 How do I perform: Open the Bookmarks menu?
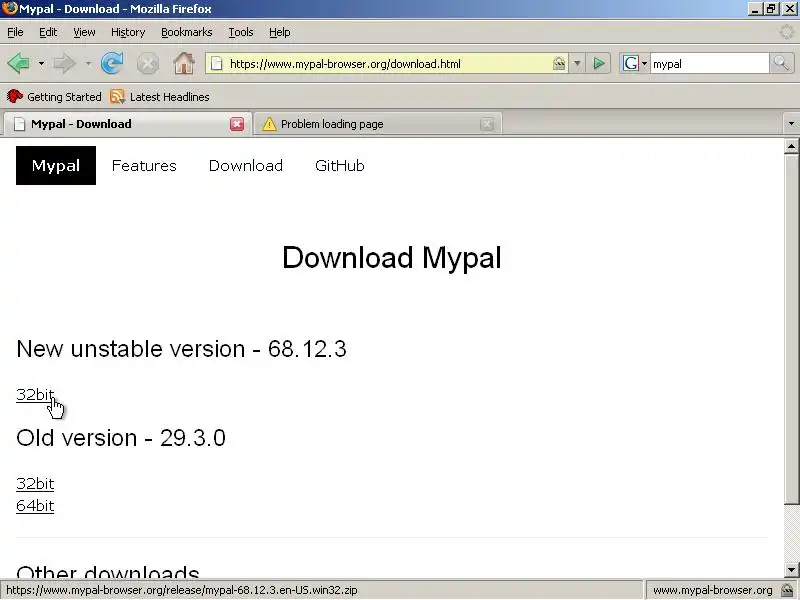point(187,32)
